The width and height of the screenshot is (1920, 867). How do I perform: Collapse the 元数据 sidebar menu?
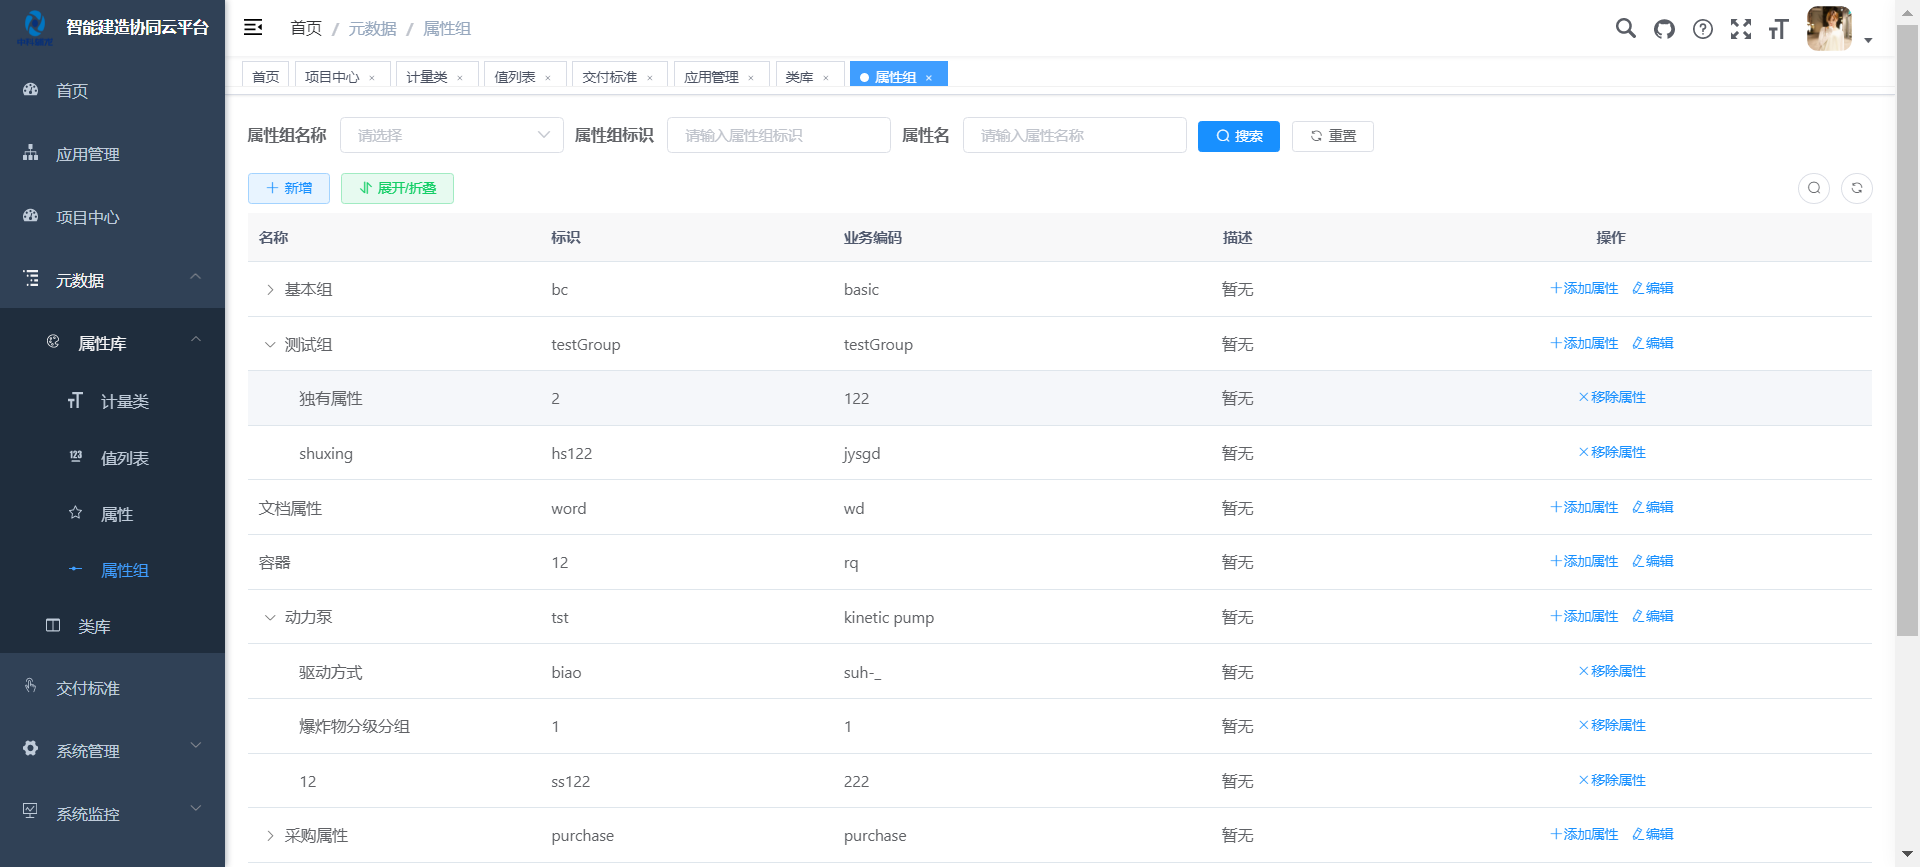(112, 280)
